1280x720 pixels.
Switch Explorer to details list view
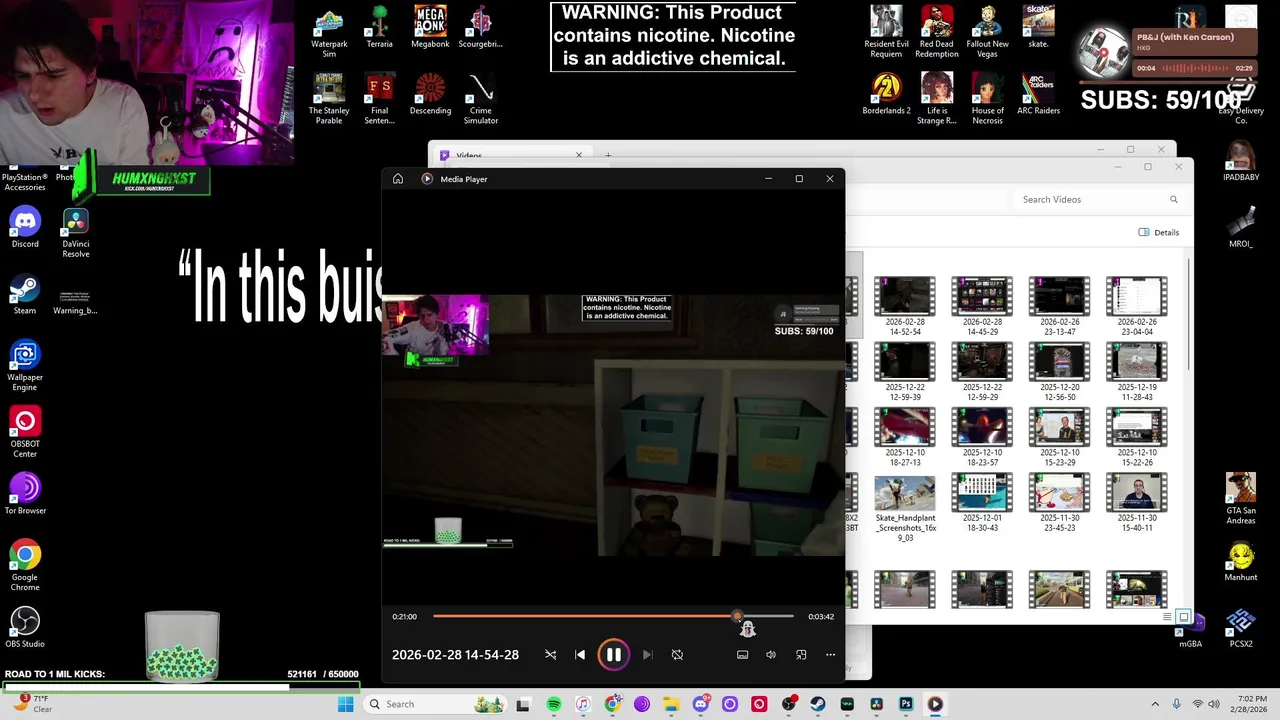[x=1167, y=617]
